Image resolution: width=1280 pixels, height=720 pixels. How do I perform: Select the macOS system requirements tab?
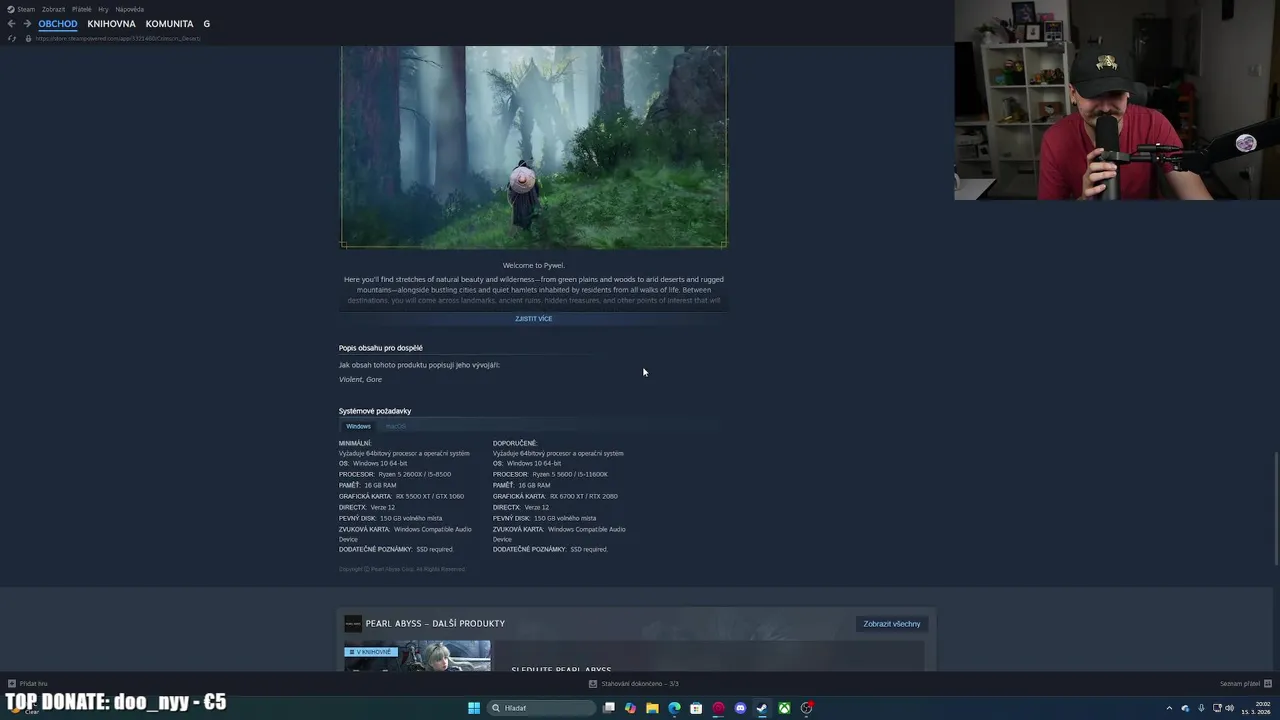click(396, 426)
